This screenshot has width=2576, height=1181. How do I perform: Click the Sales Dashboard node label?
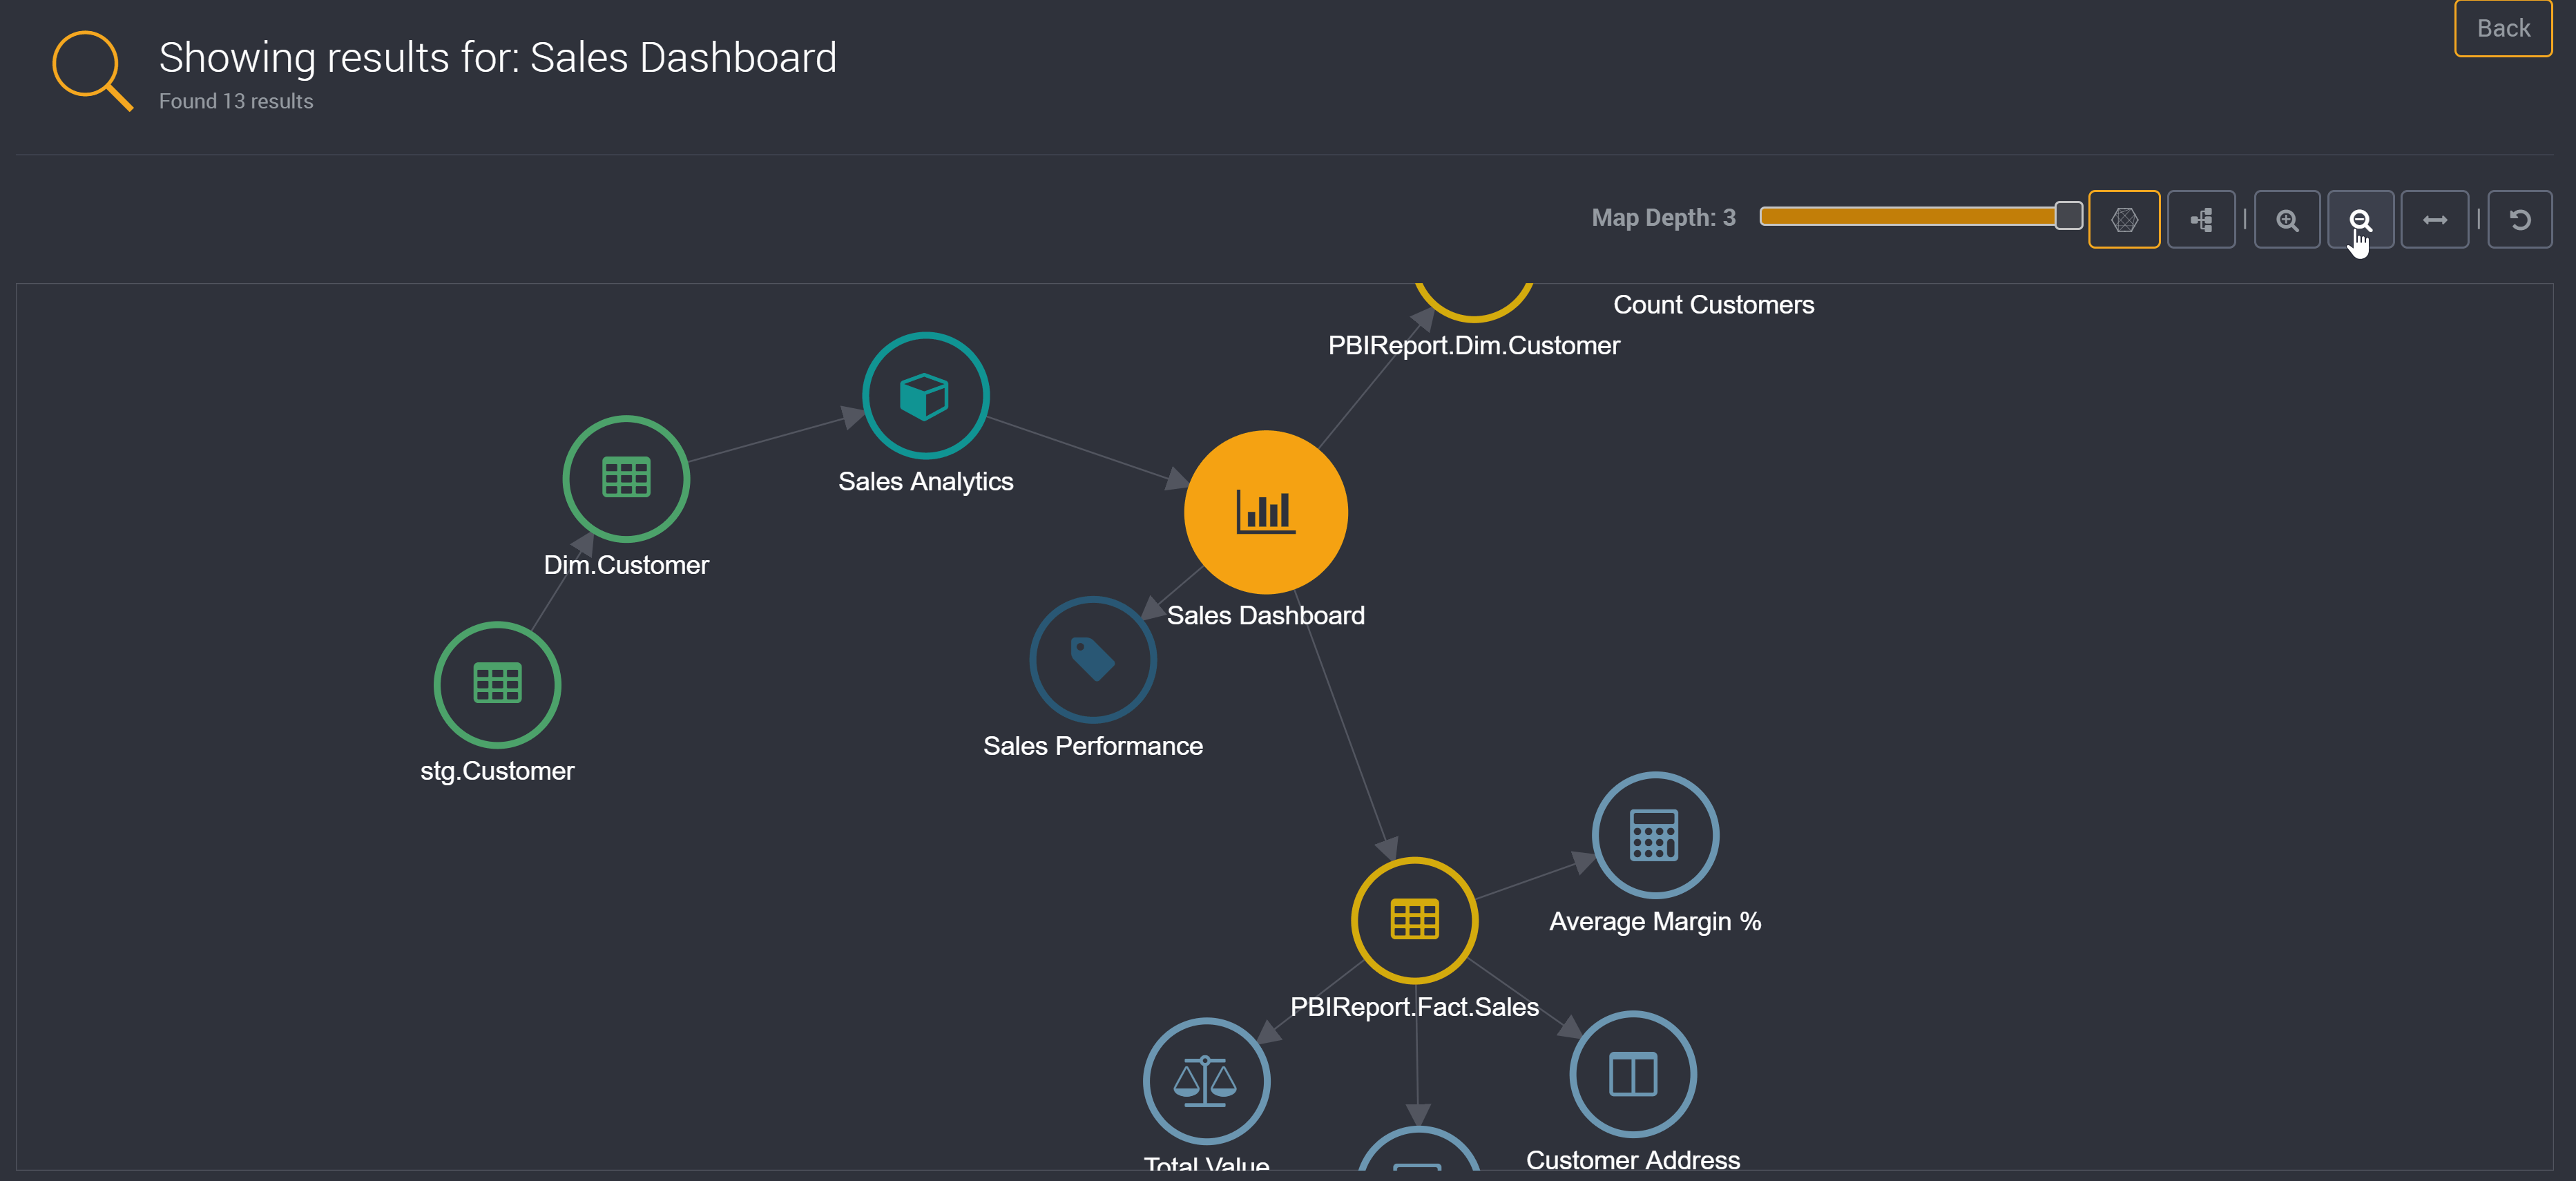click(1266, 615)
